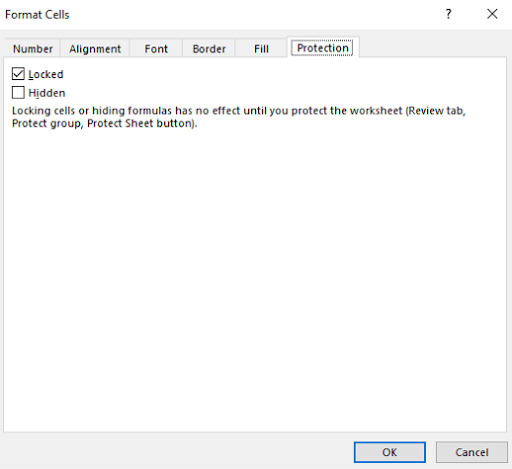Switch to the Fill tab
512x469 pixels.
[x=261, y=49]
